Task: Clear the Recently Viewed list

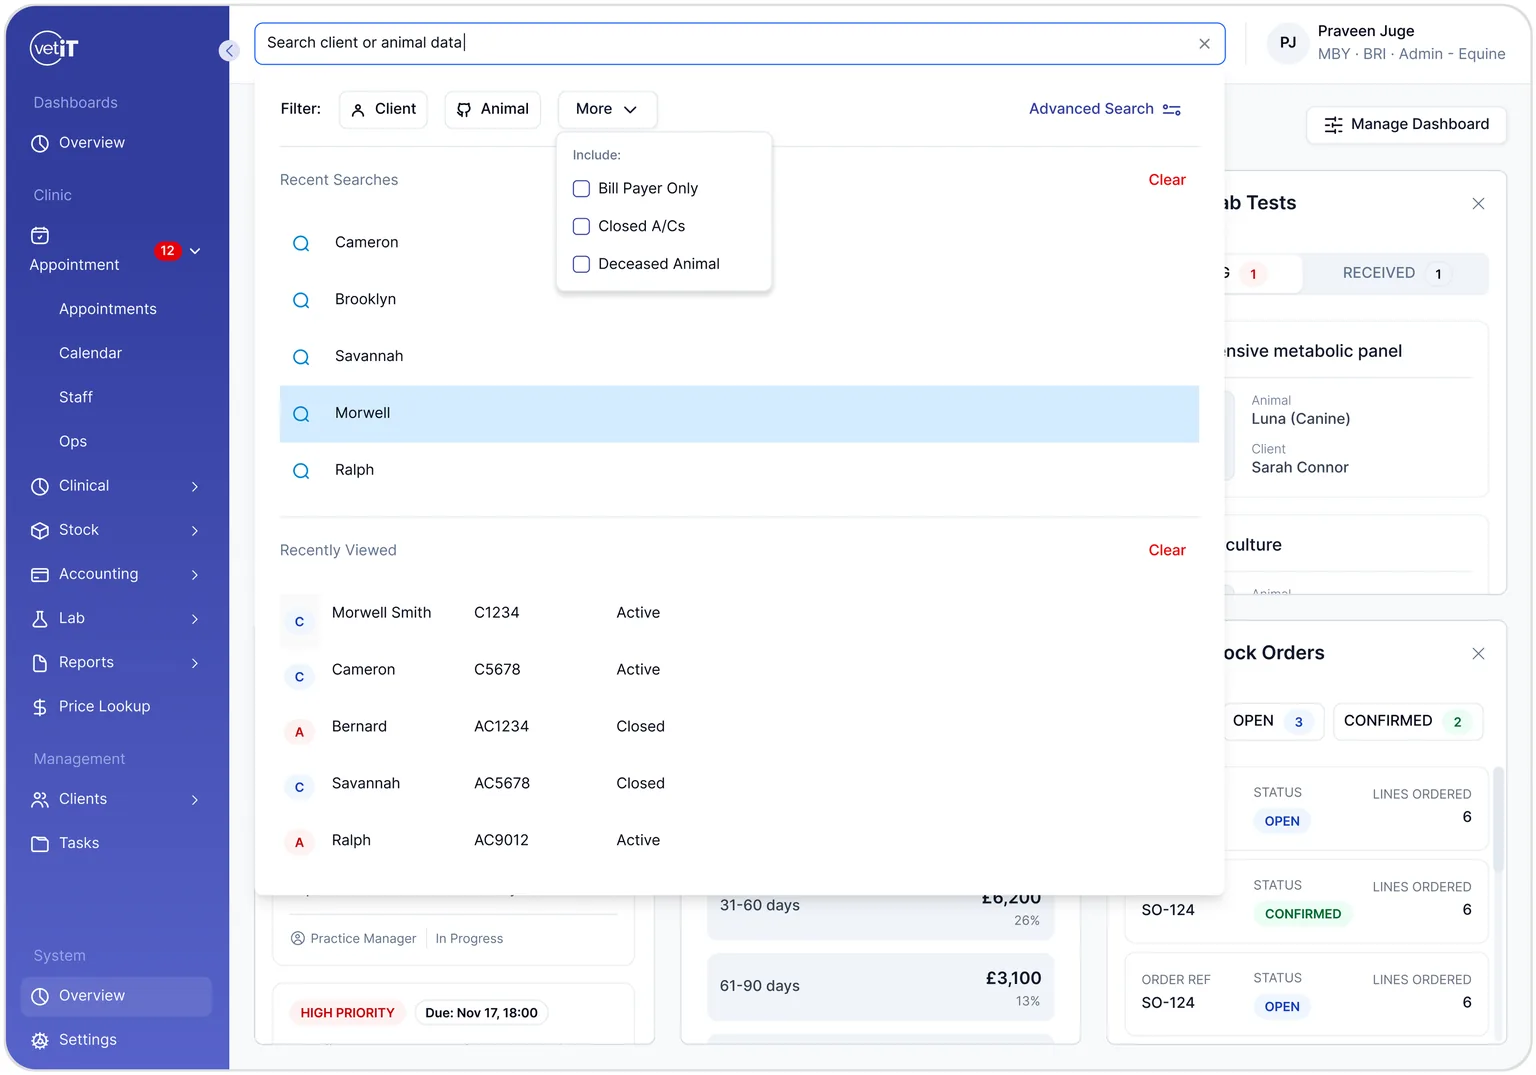Action: (1167, 550)
